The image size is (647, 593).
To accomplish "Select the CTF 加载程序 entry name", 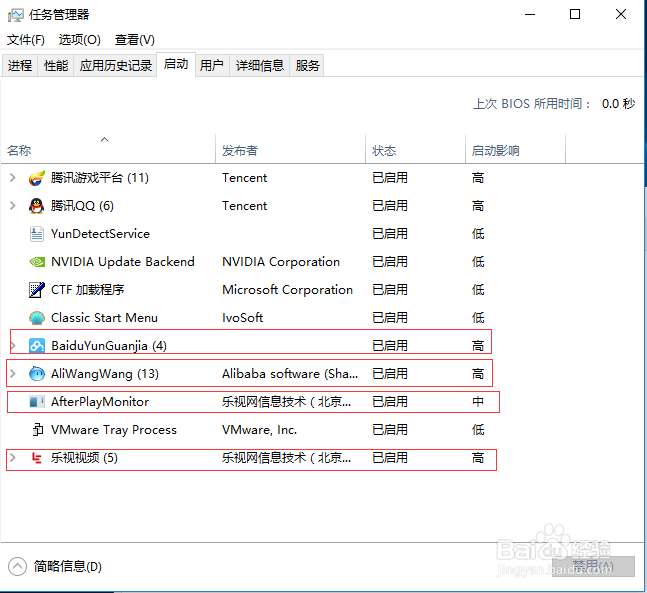I will click(x=87, y=290).
